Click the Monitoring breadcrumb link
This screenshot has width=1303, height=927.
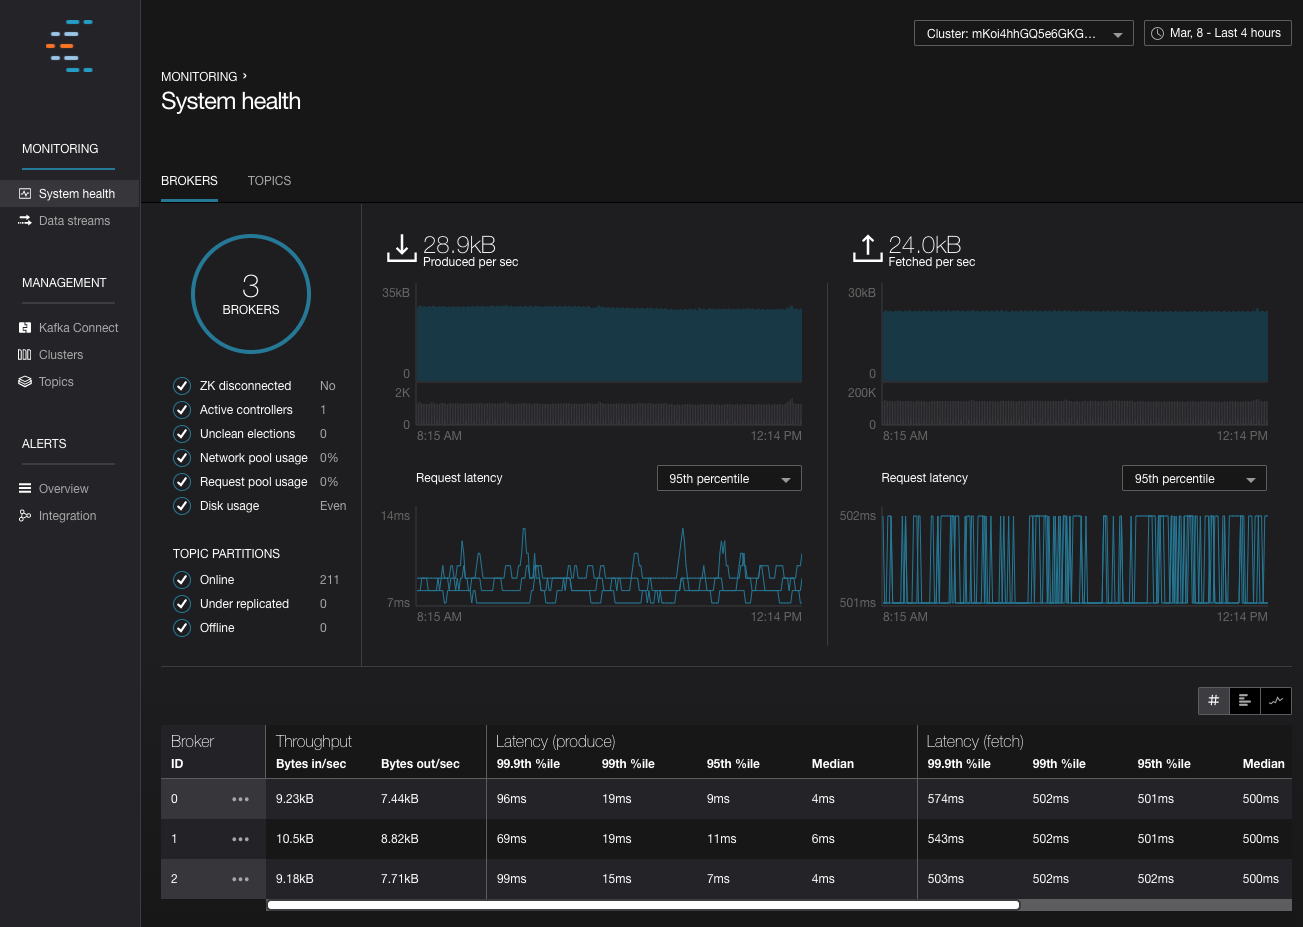(199, 77)
